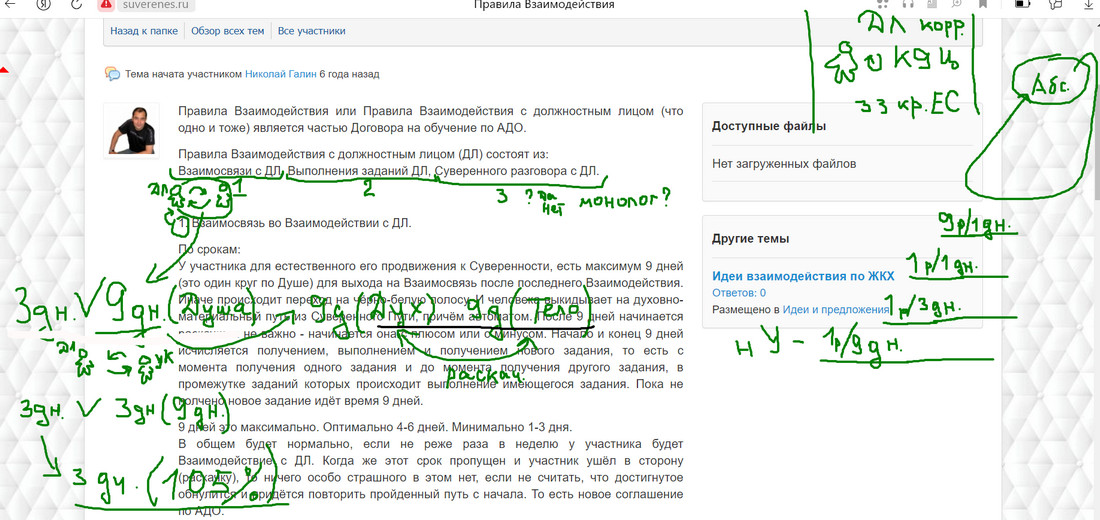The width and height of the screenshot is (1100, 520).
Task: Bookmark this page with the bookmark icon
Action: 983,5
